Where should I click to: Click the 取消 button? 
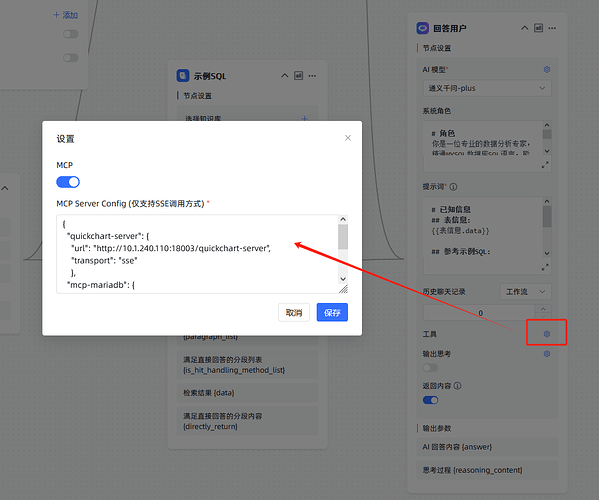coord(294,312)
